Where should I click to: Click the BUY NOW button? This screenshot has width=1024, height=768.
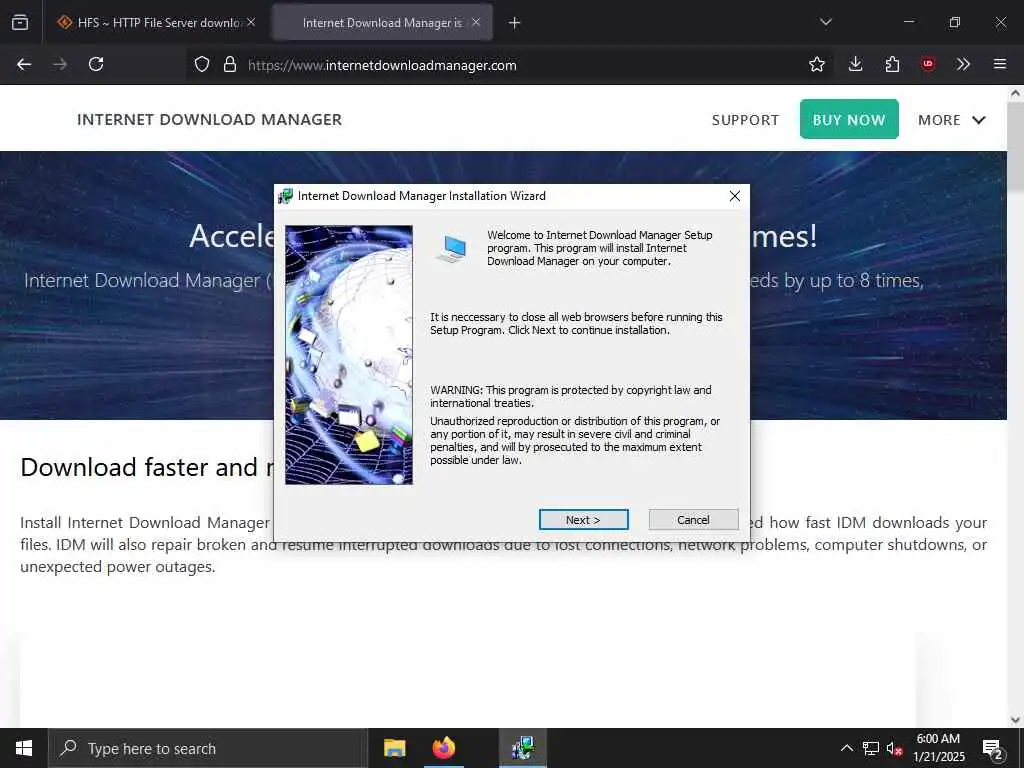(849, 120)
